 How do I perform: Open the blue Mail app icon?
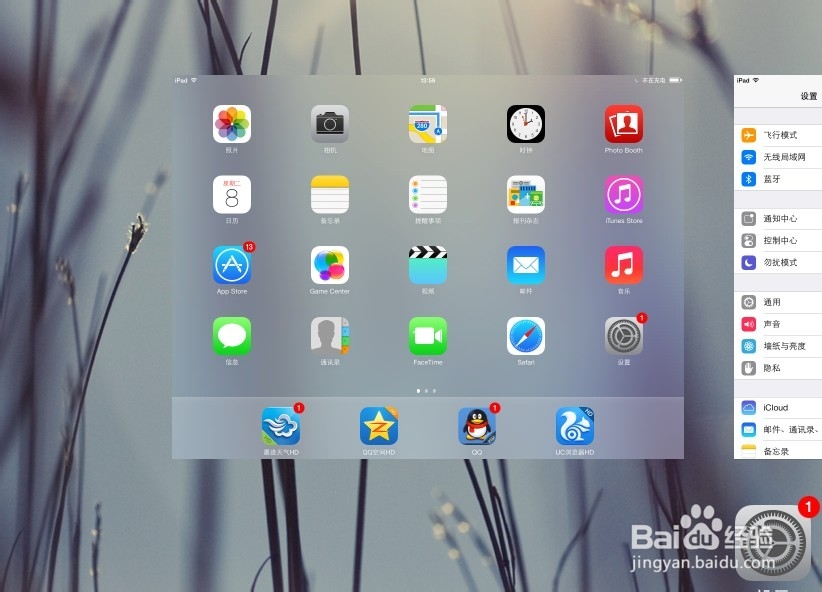526,265
